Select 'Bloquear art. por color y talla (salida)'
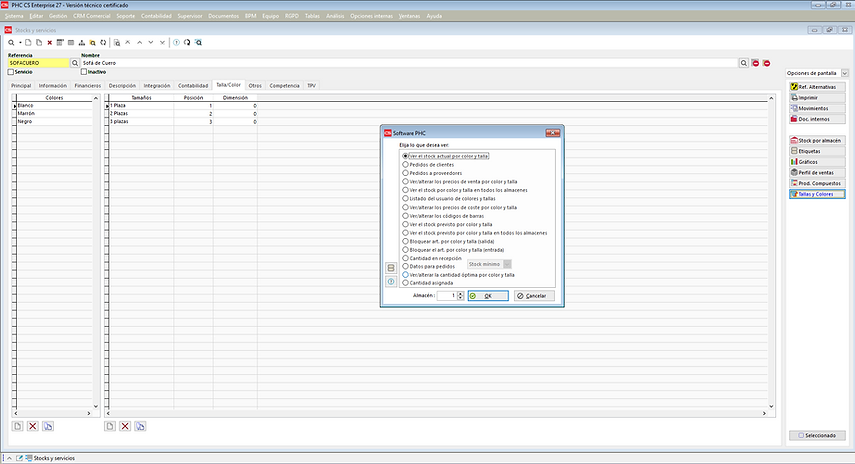 [405, 241]
